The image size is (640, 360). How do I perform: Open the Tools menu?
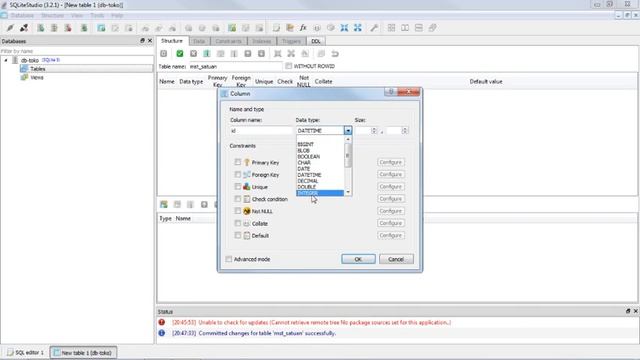point(97,16)
